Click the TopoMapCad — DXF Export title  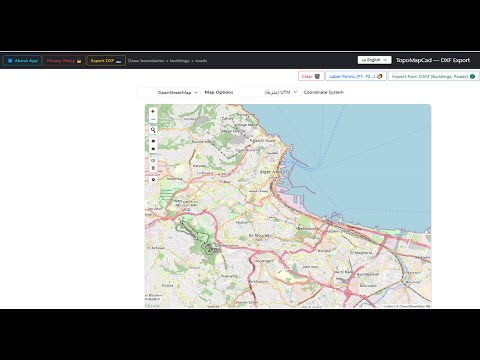point(433,60)
